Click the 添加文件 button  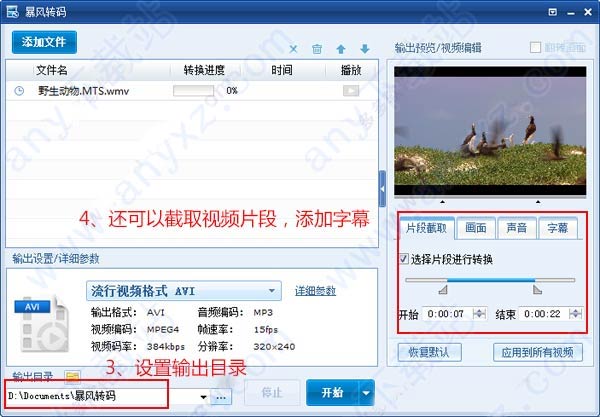[x=44, y=42]
